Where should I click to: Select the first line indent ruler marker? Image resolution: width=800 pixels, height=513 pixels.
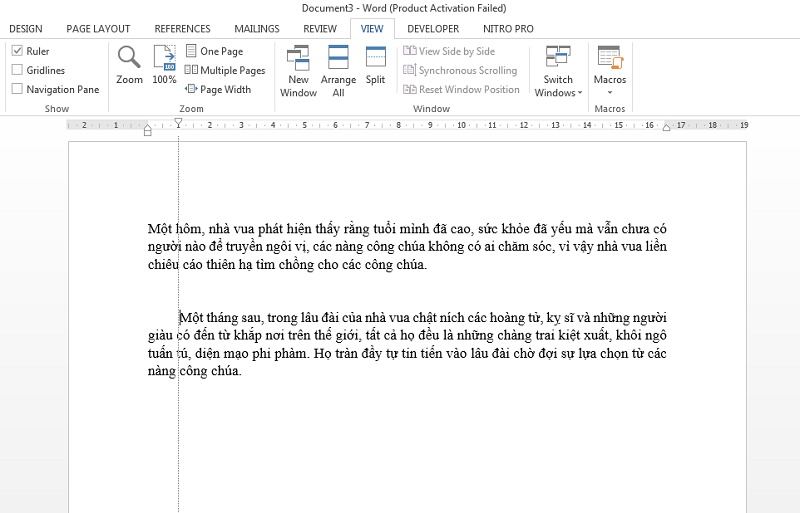click(178, 123)
